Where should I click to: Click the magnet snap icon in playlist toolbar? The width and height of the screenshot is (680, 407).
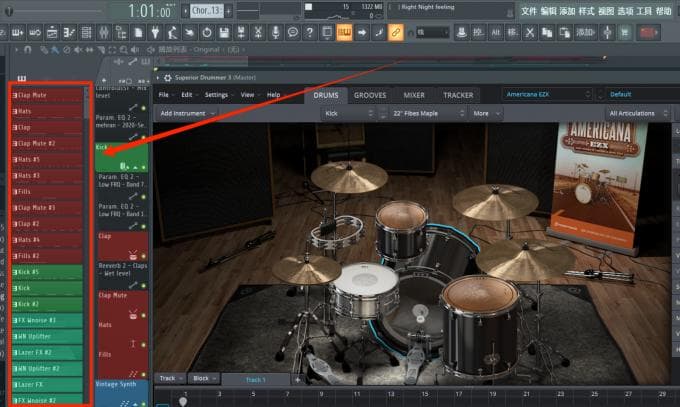(x=27, y=50)
